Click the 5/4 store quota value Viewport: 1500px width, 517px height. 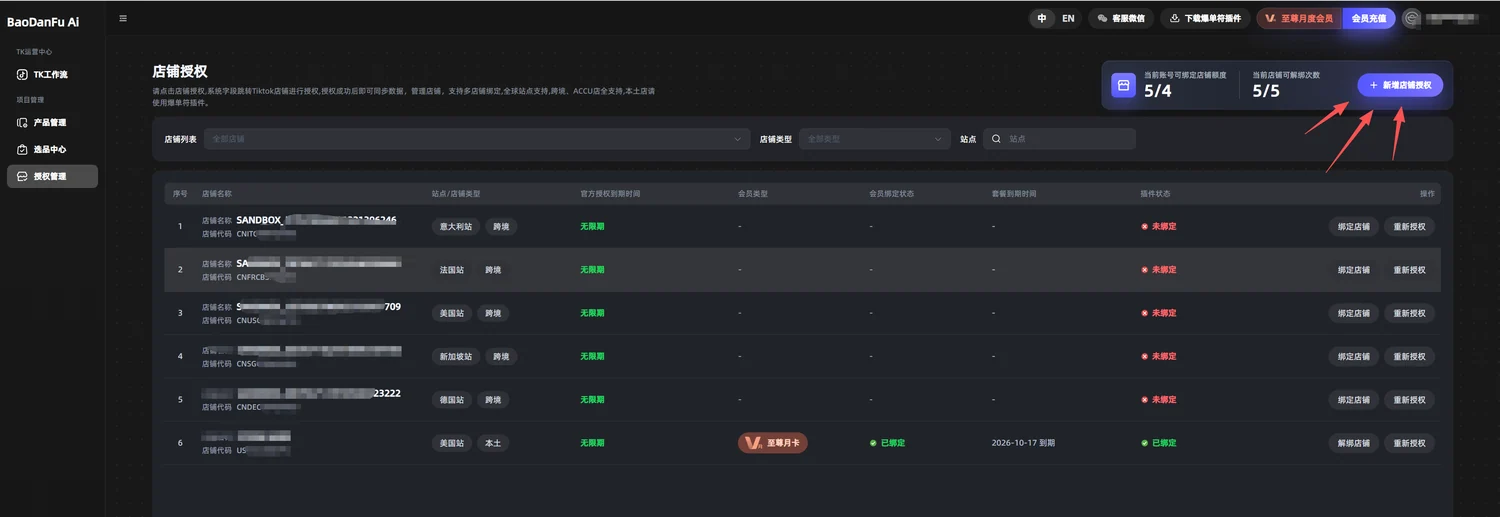click(x=1158, y=91)
